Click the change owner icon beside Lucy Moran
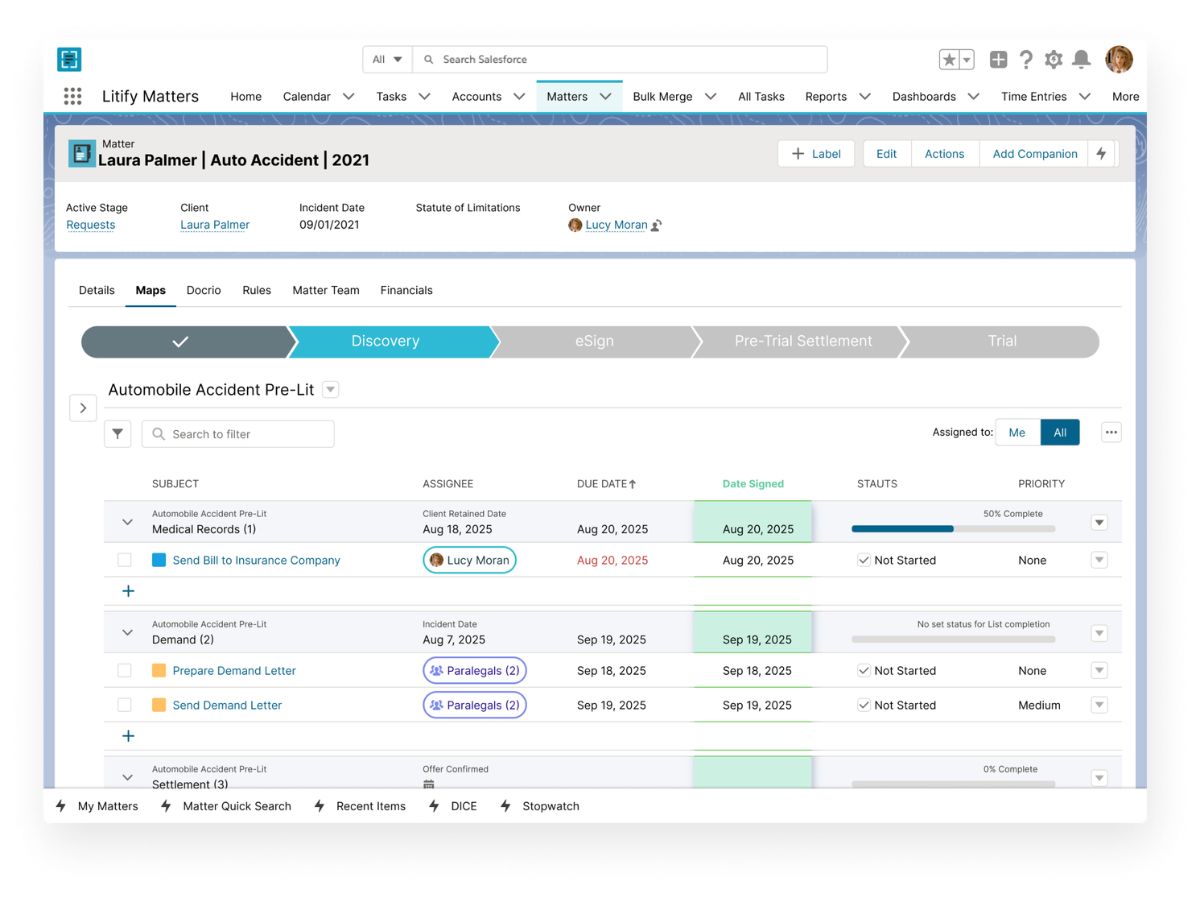1200x900 pixels. coord(657,225)
